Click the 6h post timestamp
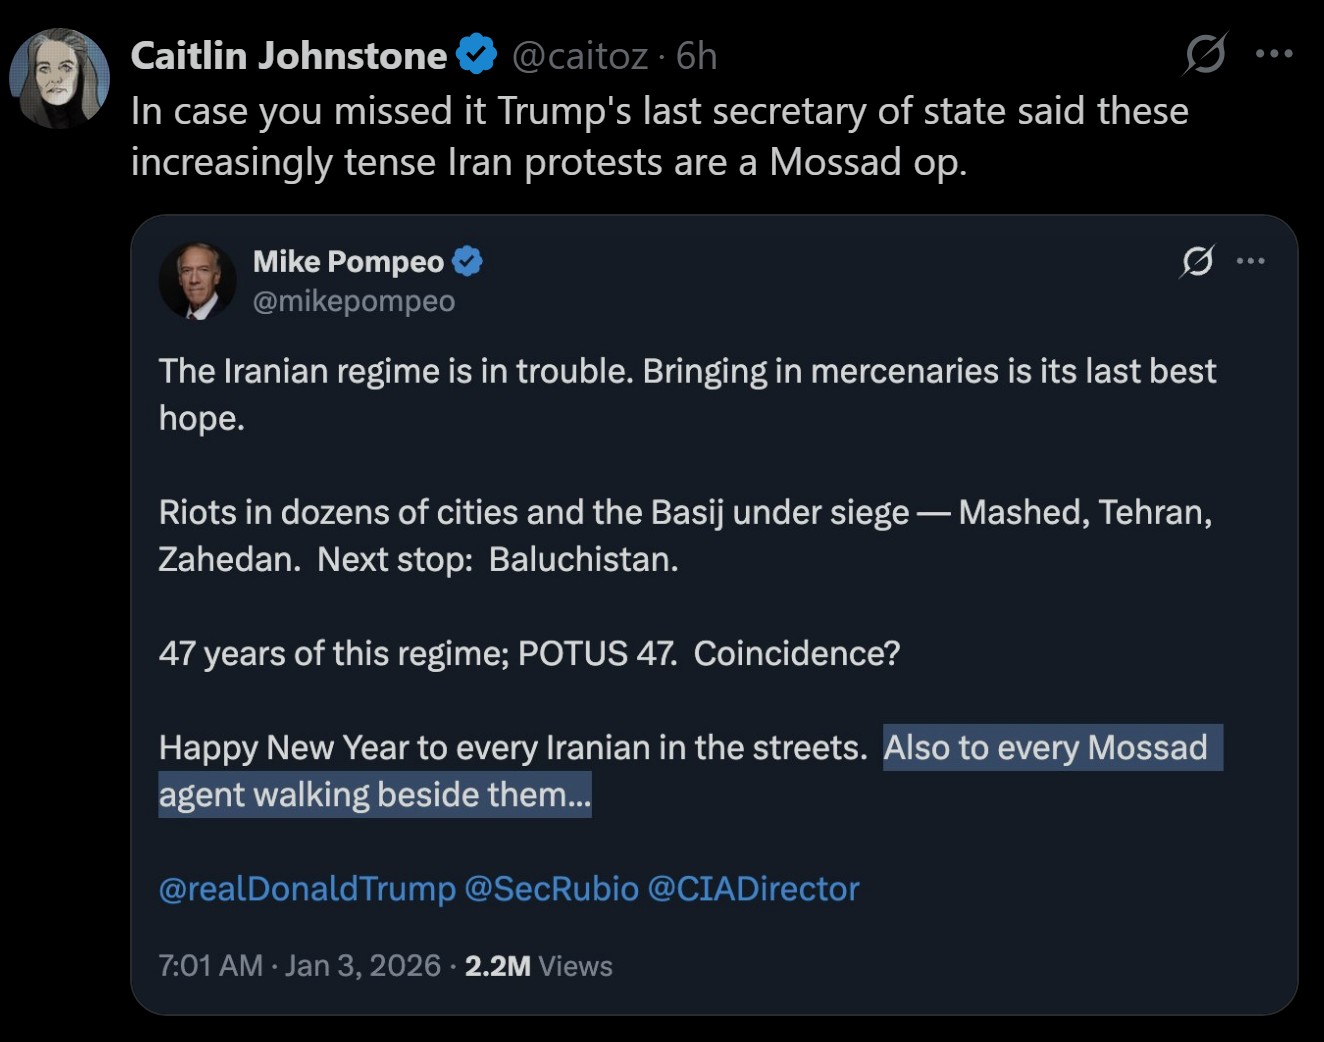 click(697, 56)
